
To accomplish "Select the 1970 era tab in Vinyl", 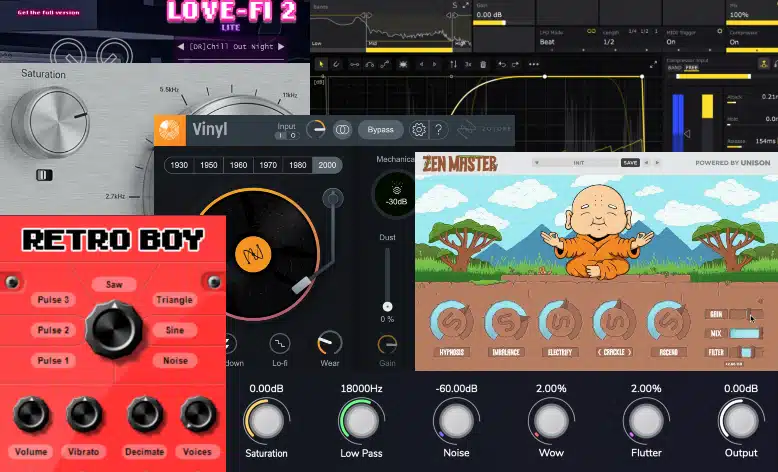I will [x=268, y=165].
